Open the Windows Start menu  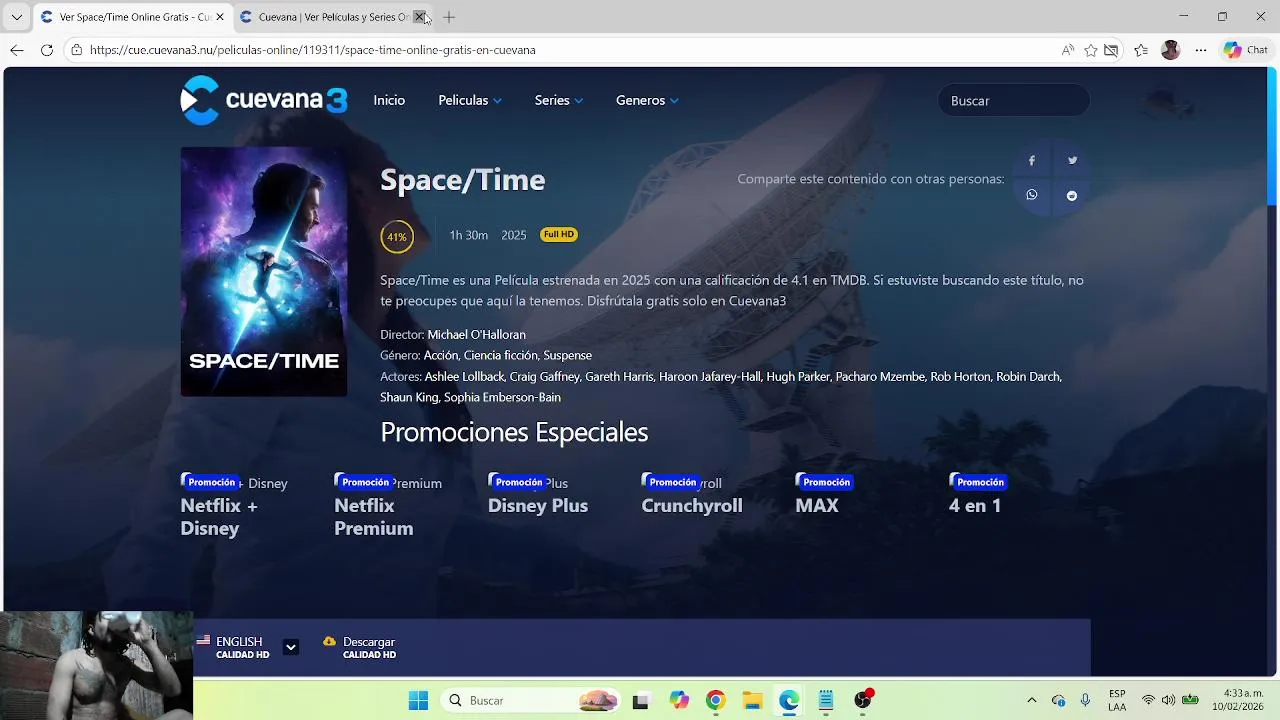coord(418,700)
